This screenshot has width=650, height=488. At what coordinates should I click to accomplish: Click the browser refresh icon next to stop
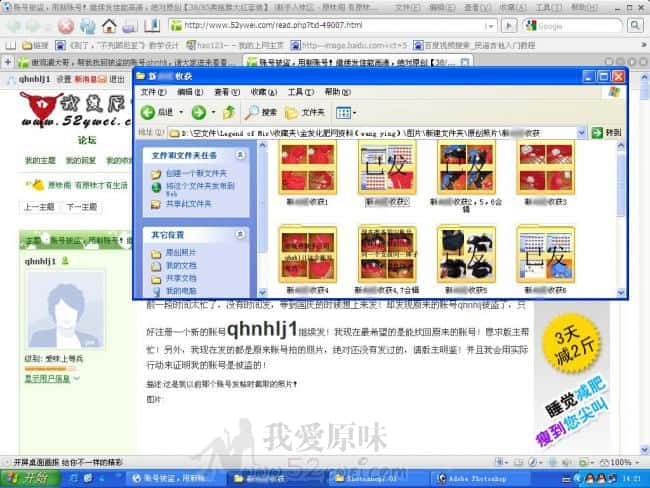pyautogui.click(x=88, y=26)
